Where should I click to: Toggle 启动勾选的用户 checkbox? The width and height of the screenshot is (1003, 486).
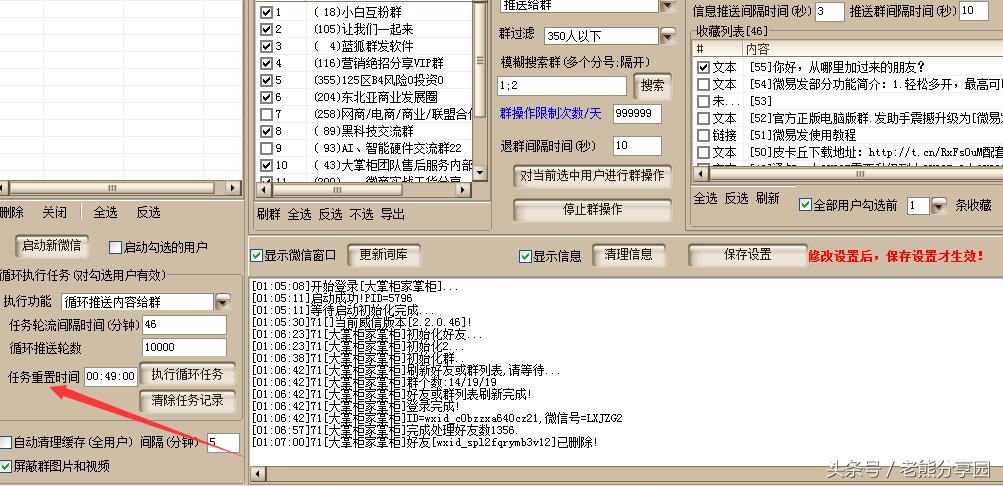tap(115, 247)
